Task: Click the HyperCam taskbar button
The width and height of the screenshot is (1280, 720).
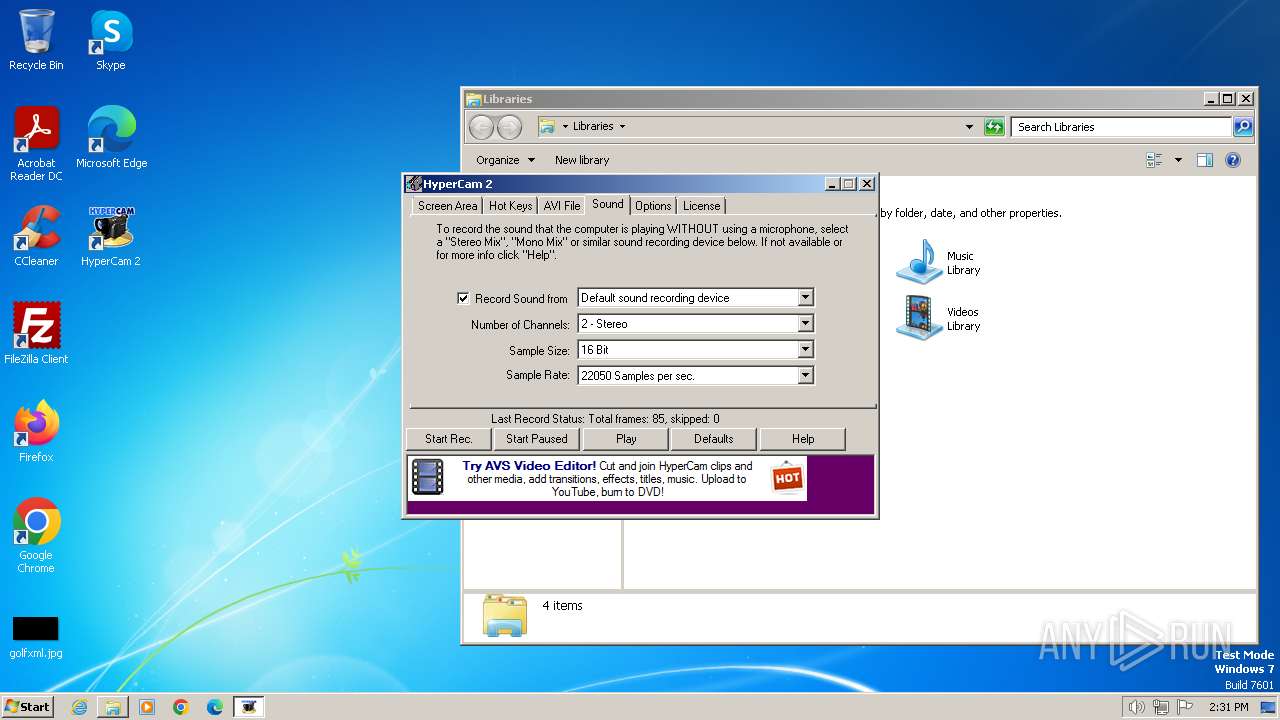Action: pyautogui.click(x=249, y=707)
